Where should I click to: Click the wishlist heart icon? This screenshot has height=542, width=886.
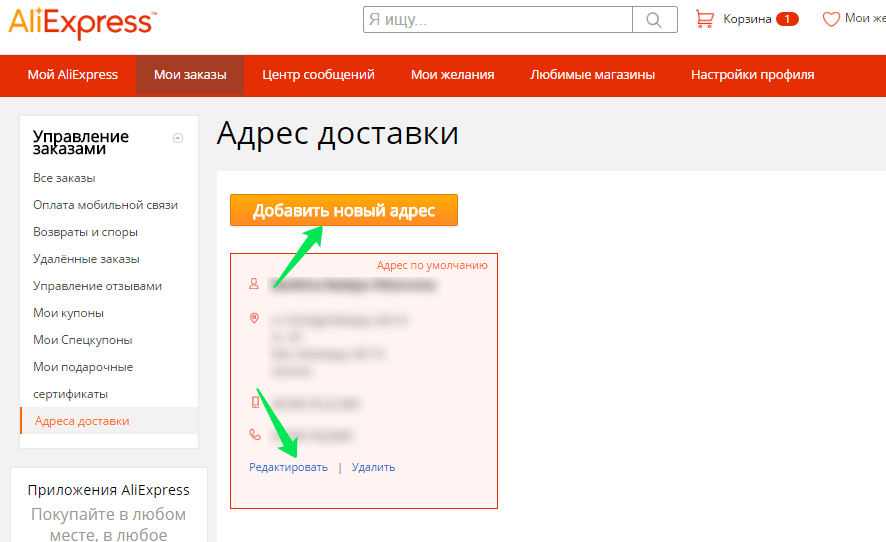click(830, 19)
